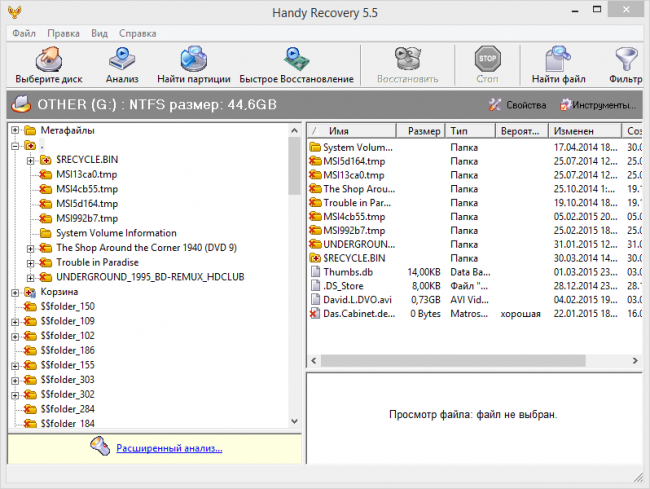Open the Инструменты tools menu
650x489 pixels.
pos(597,105)
